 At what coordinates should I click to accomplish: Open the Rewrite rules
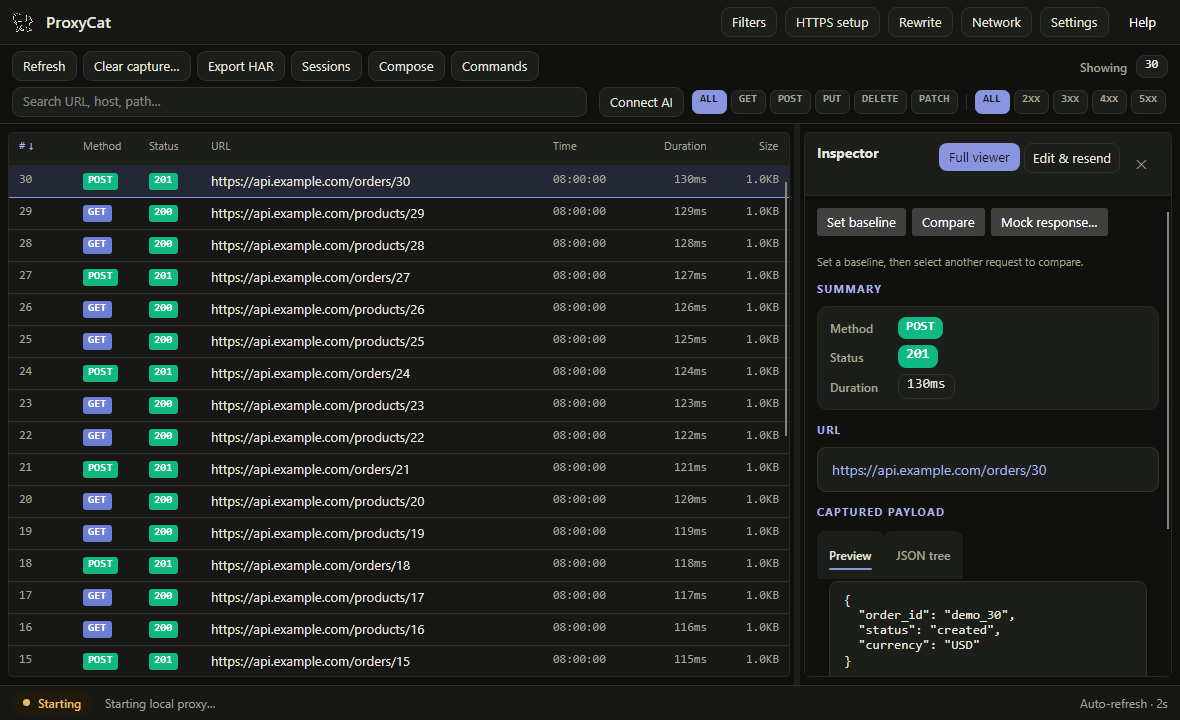click(x=920, y=23)
